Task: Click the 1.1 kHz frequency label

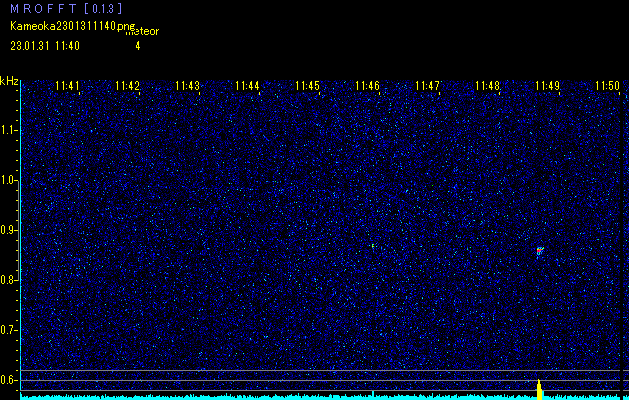Action: [x=9, y=130]
